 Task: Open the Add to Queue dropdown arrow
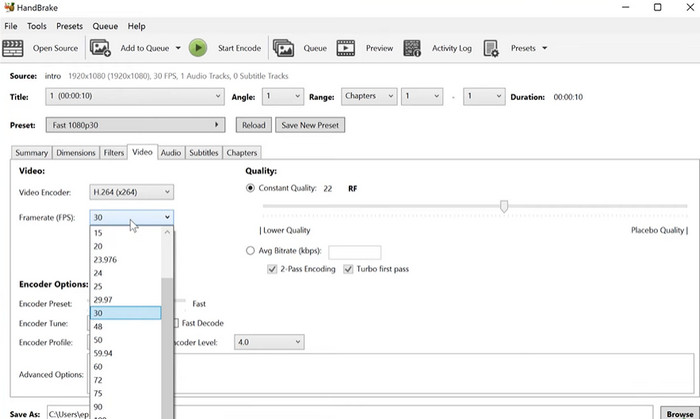178,48
